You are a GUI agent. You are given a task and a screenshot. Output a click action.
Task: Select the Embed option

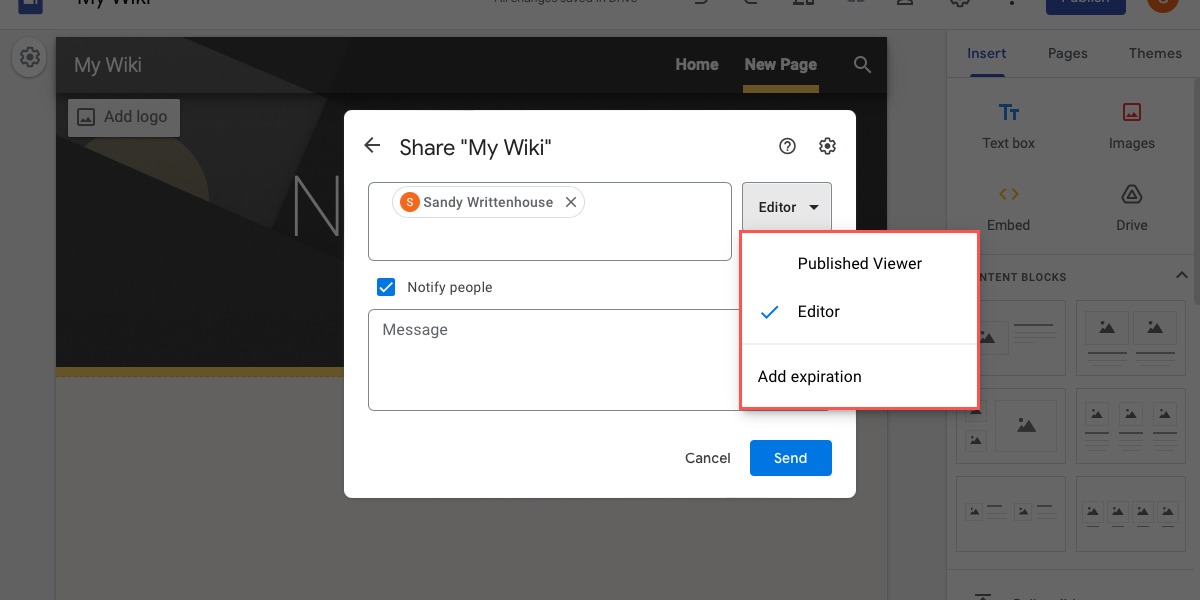(x=1008, y=205)
